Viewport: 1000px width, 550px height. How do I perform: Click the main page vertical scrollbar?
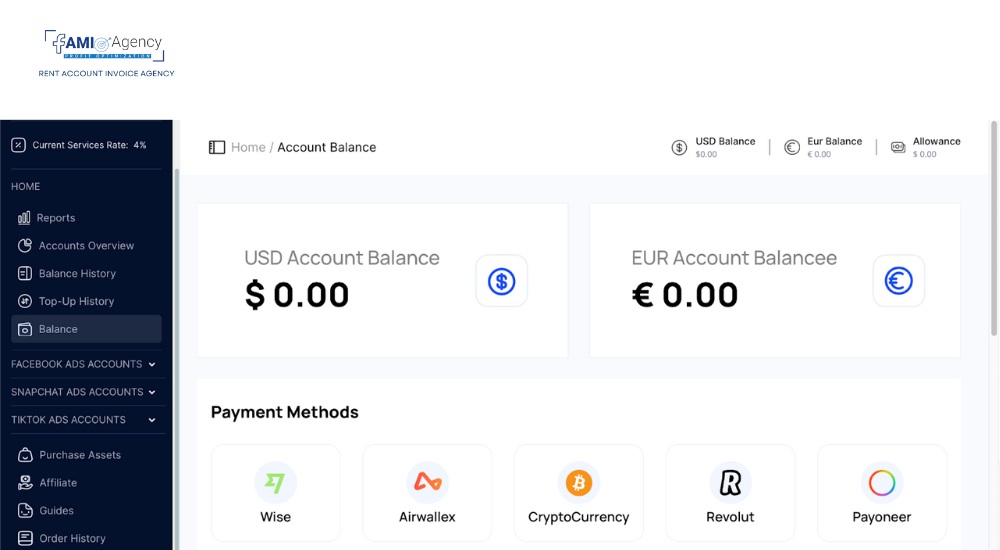(x=994, y=228)
